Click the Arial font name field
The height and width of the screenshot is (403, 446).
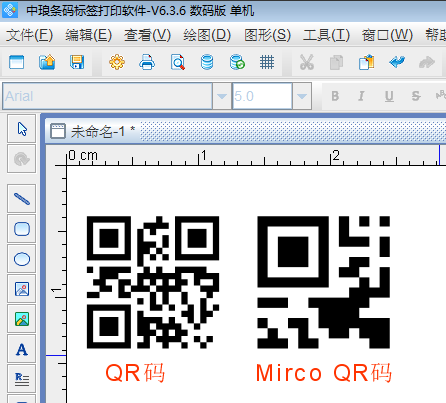[107, 96]
